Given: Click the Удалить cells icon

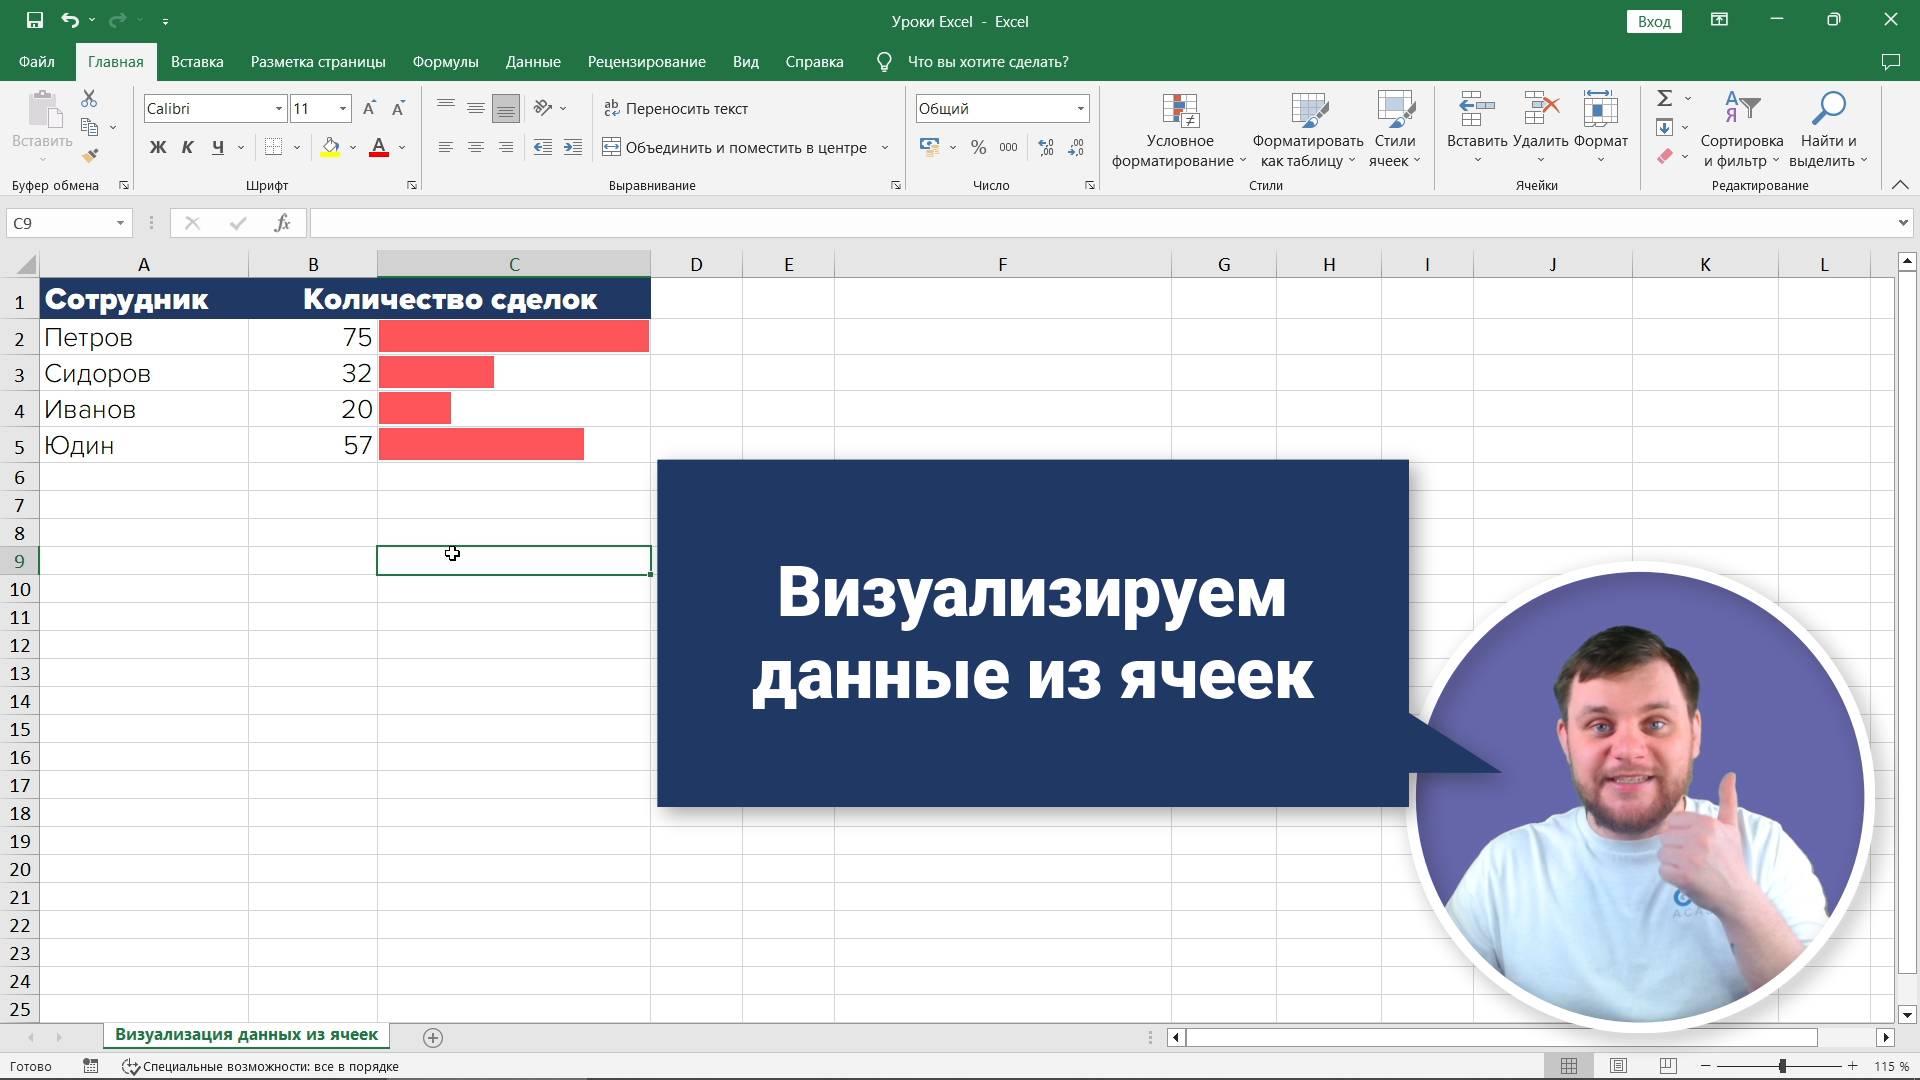Looking at the screenshot, I should click(1540, 110).
